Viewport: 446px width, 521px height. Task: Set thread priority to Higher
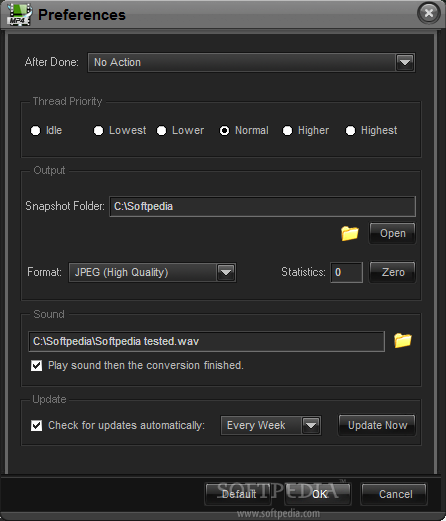(x=287, y=130)
